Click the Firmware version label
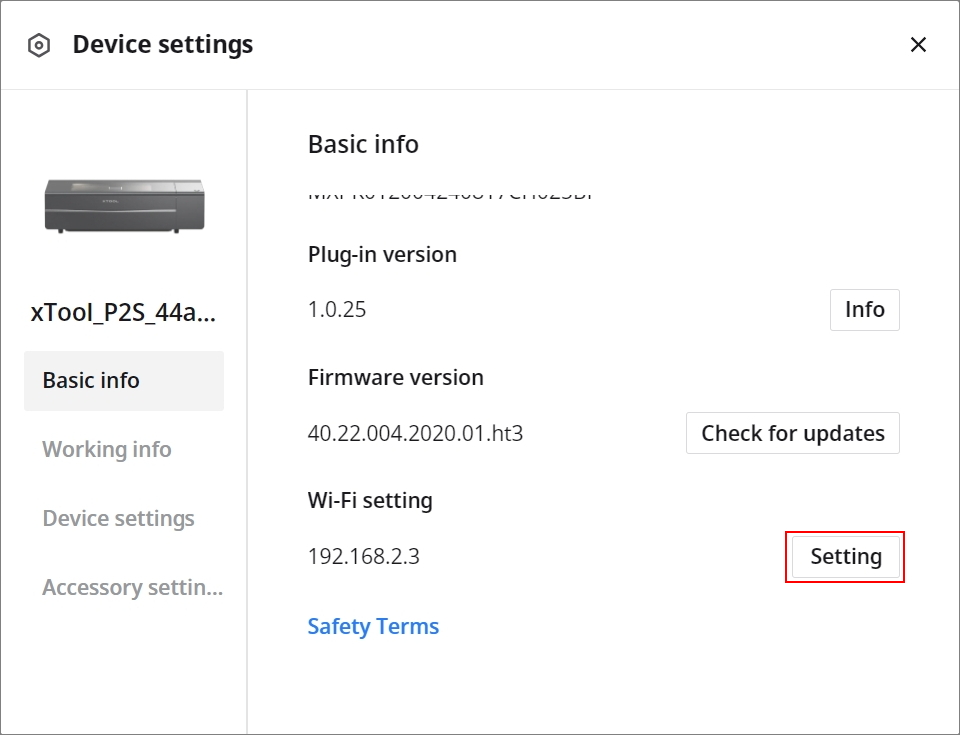This screenshot has height=735, width=960. point(395,377)
